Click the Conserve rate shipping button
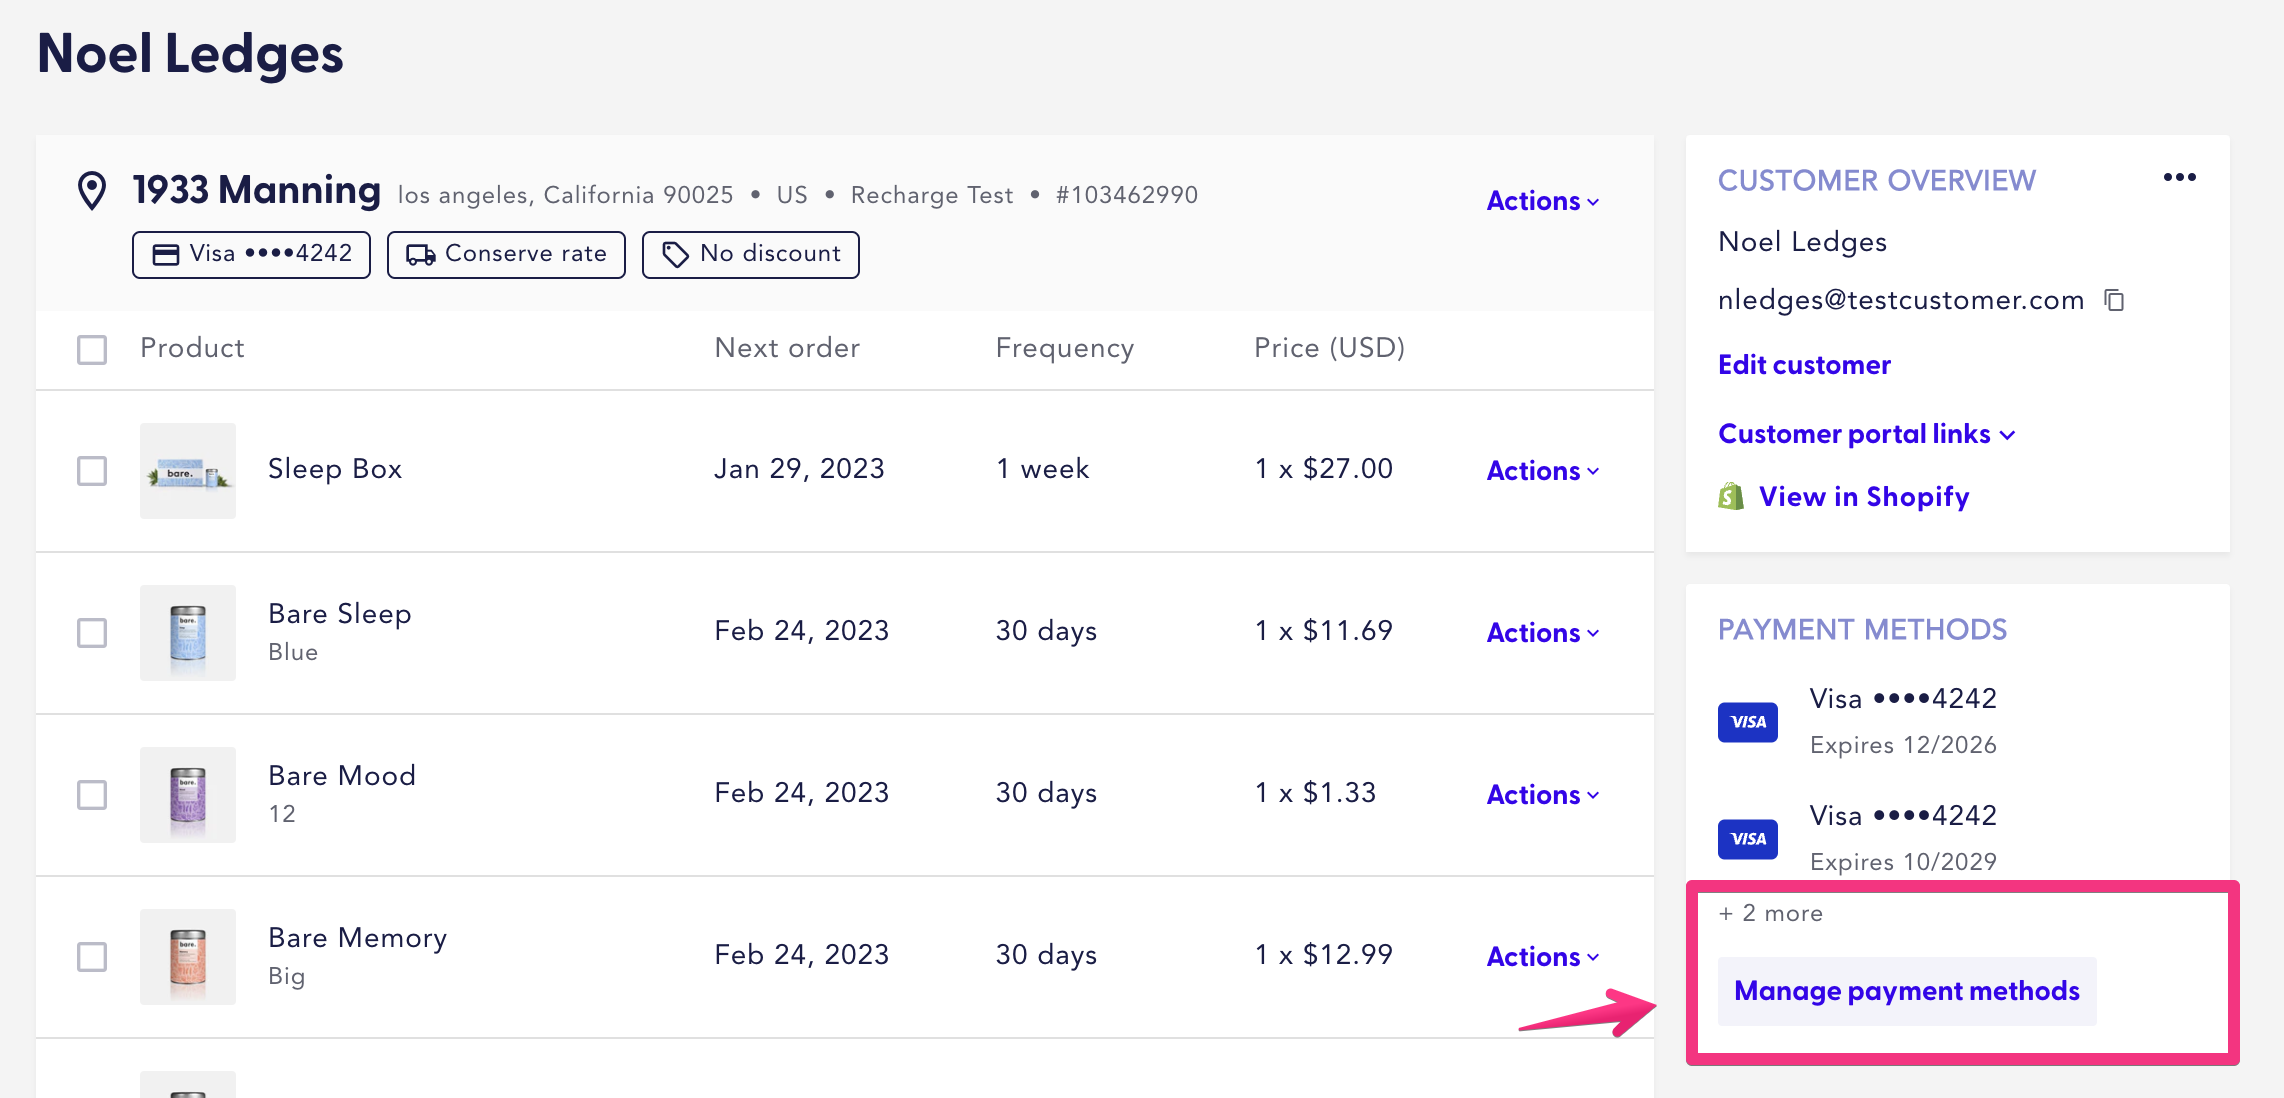 coord(506,255)
